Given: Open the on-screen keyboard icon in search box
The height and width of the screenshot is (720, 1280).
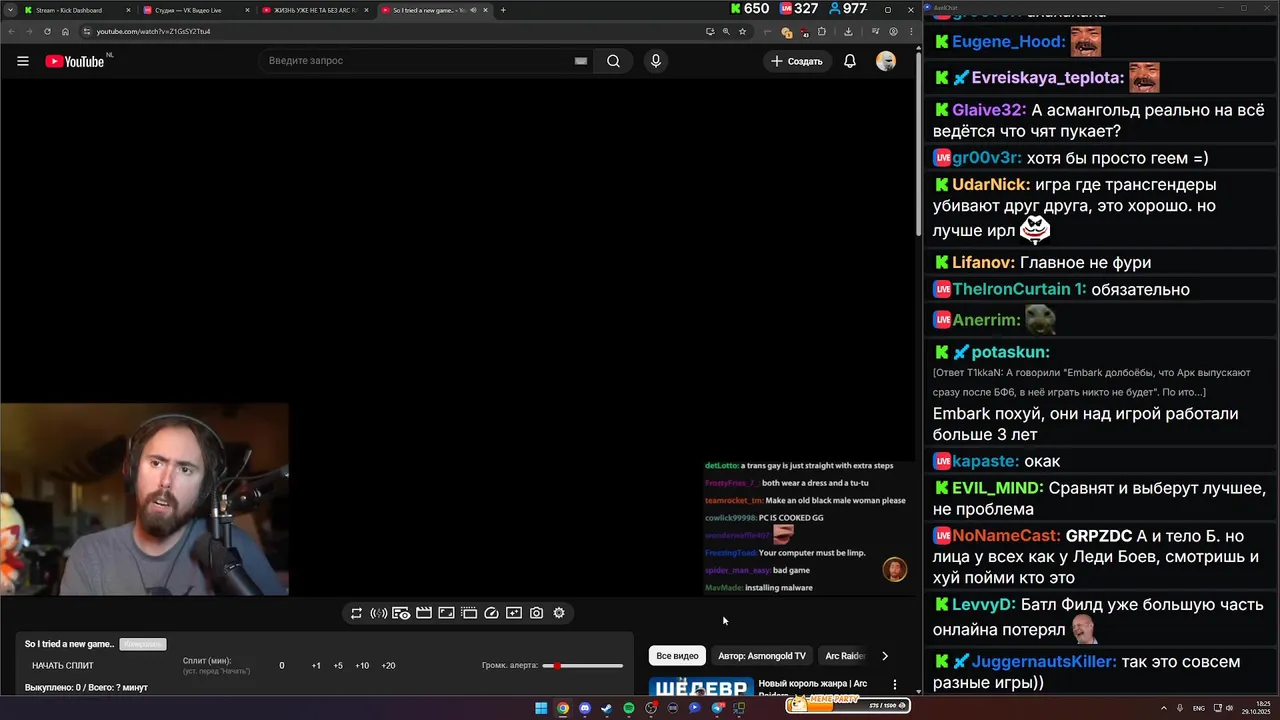Looking at the screenshot, I should pyautogui.click(x=581, y=61).
